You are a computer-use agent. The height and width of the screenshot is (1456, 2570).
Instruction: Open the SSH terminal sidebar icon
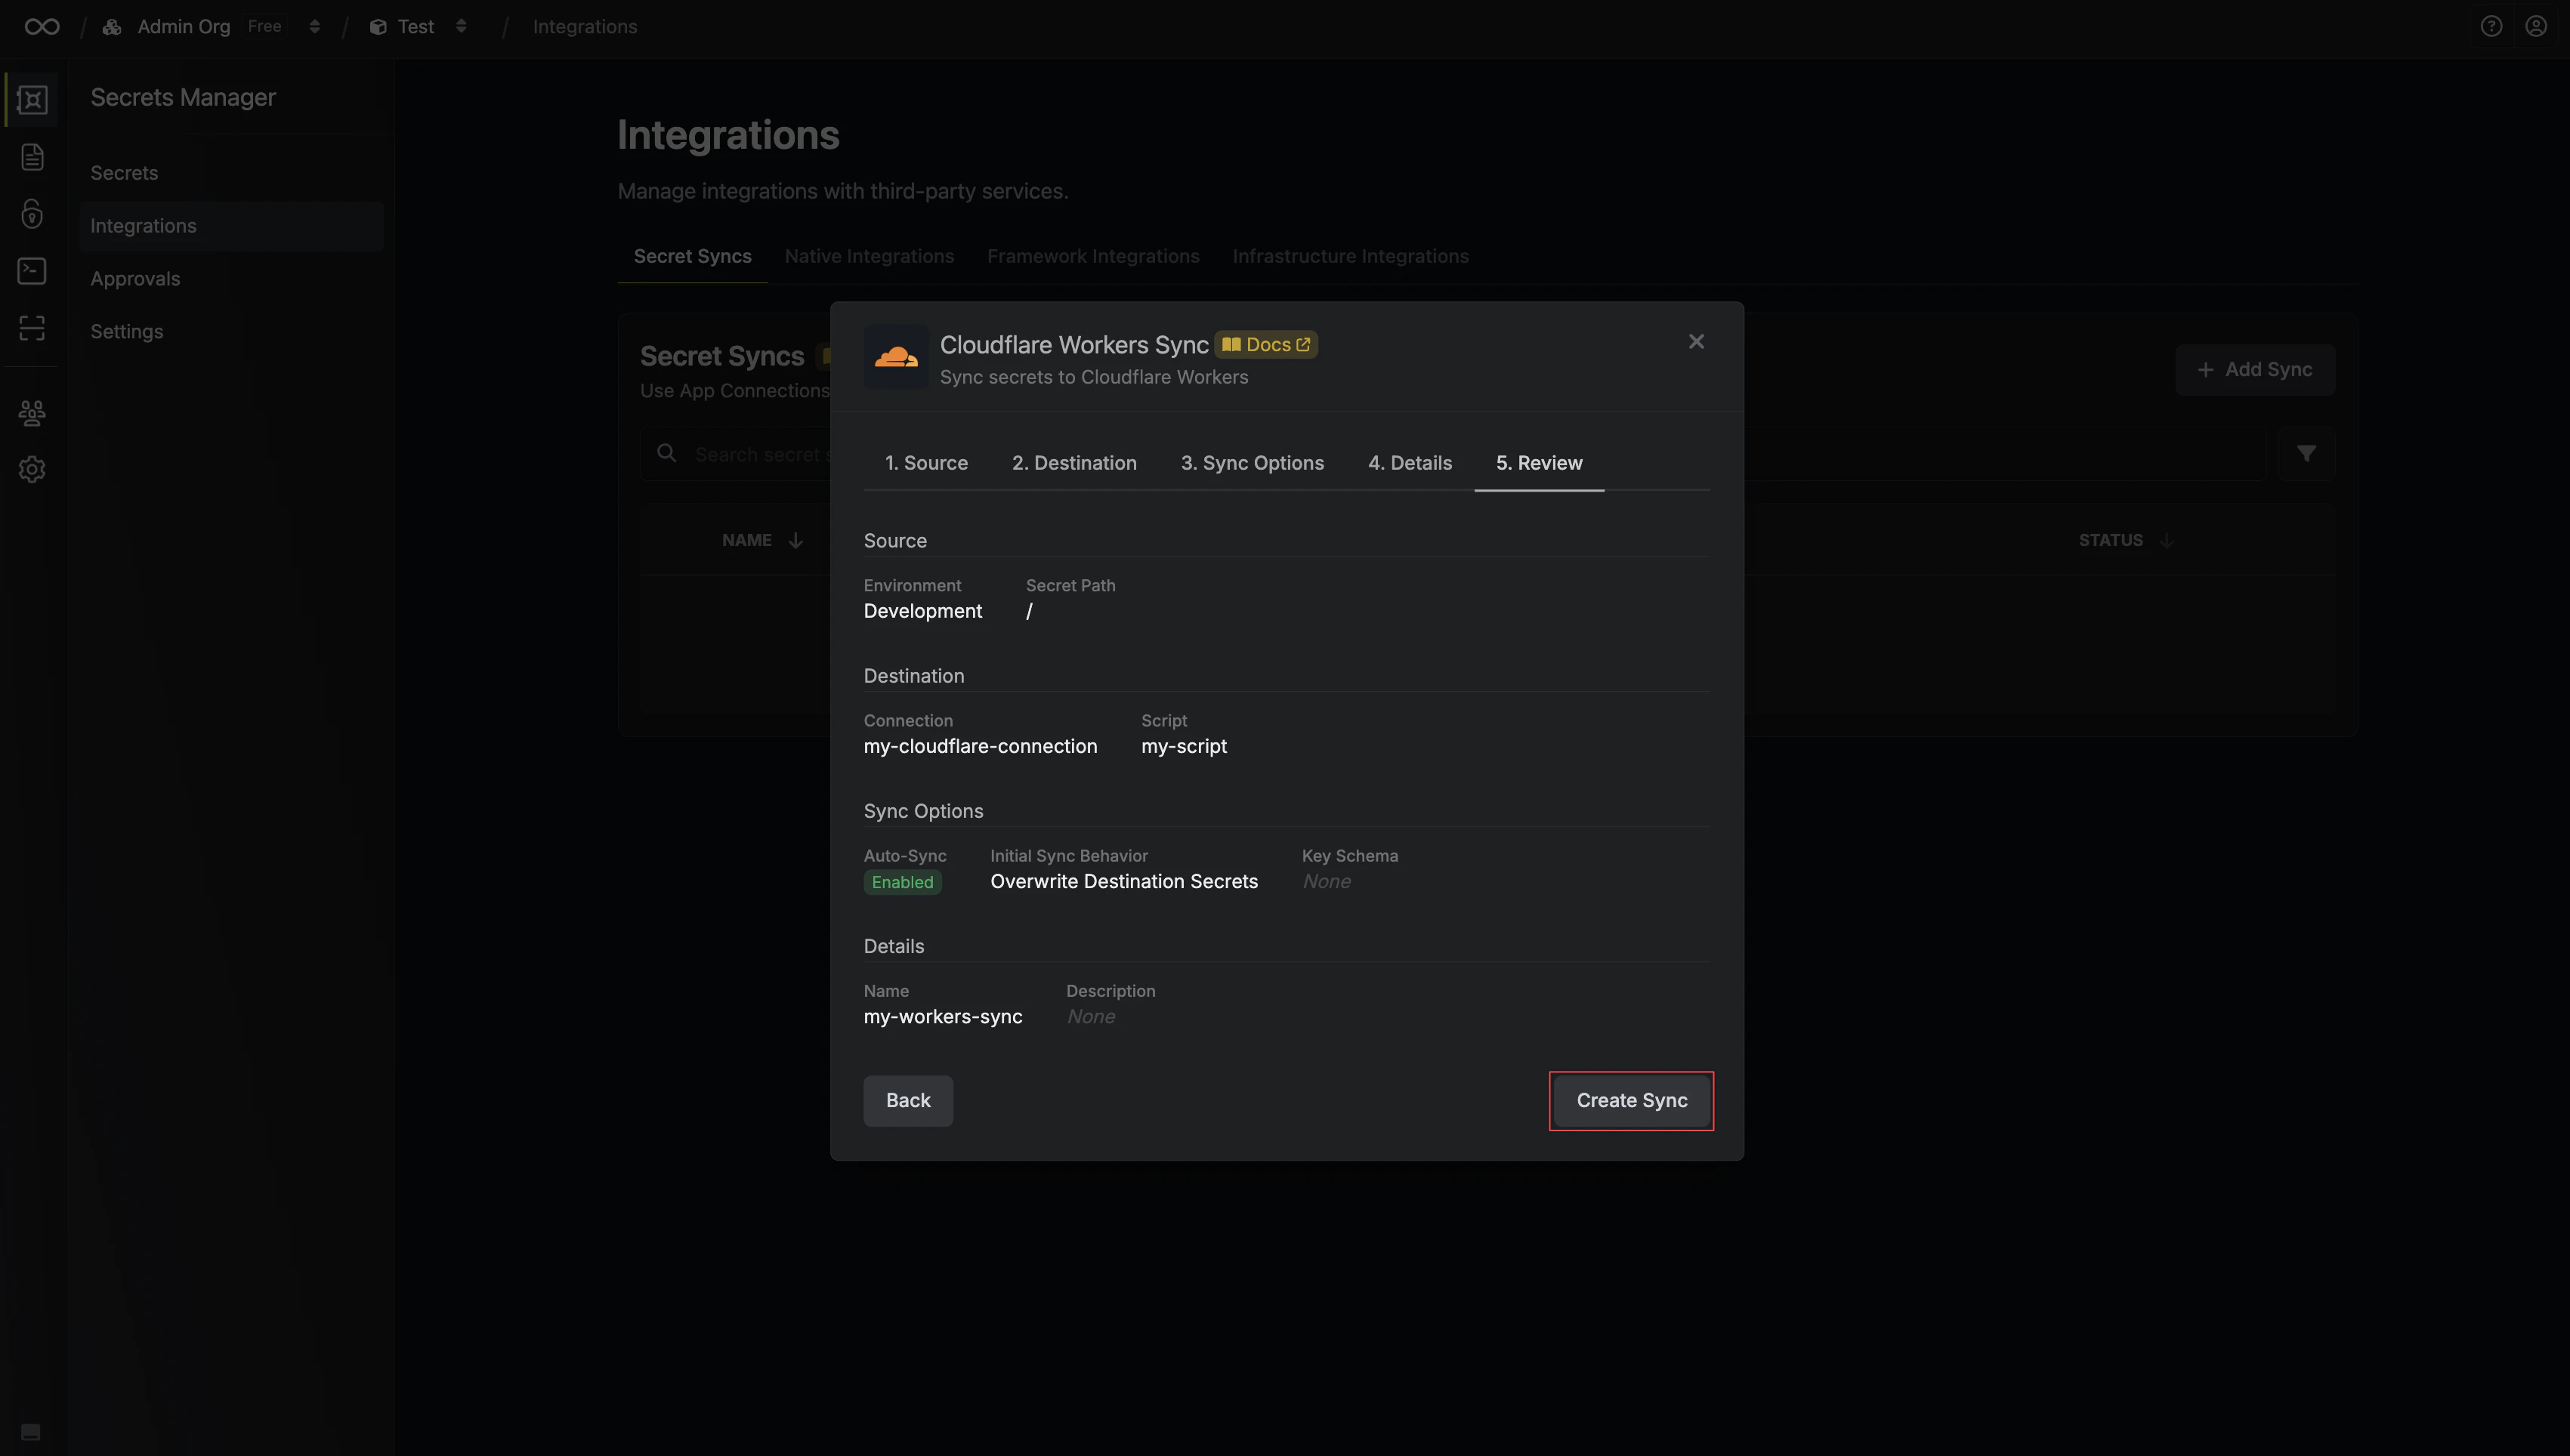32,271
